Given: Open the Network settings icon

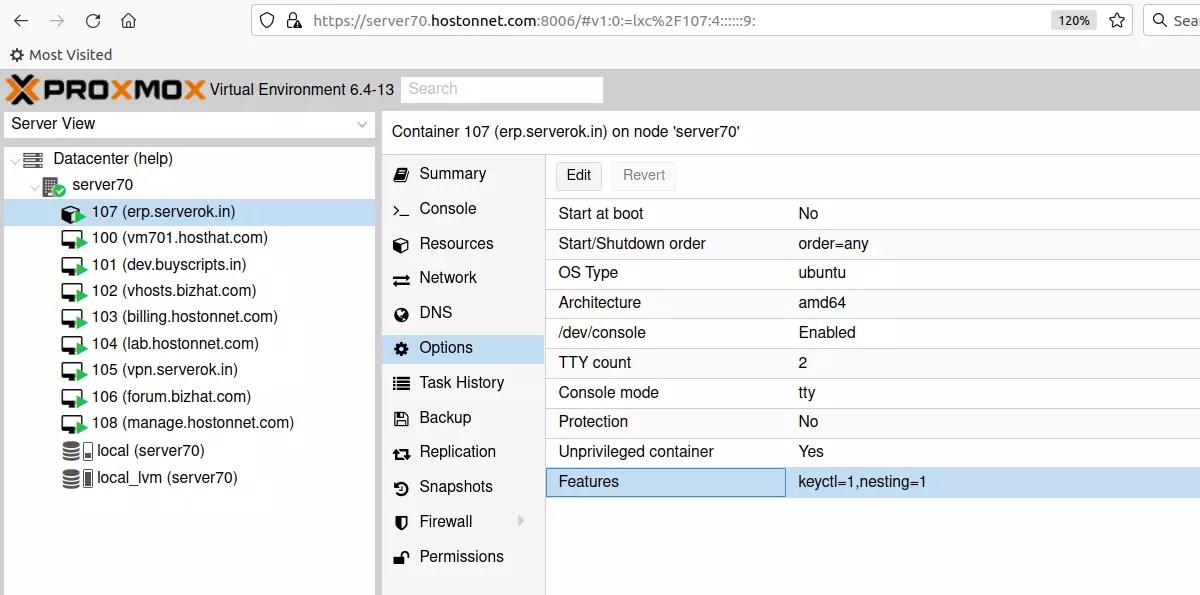Looking at the screenshot, I should (401, 277).
